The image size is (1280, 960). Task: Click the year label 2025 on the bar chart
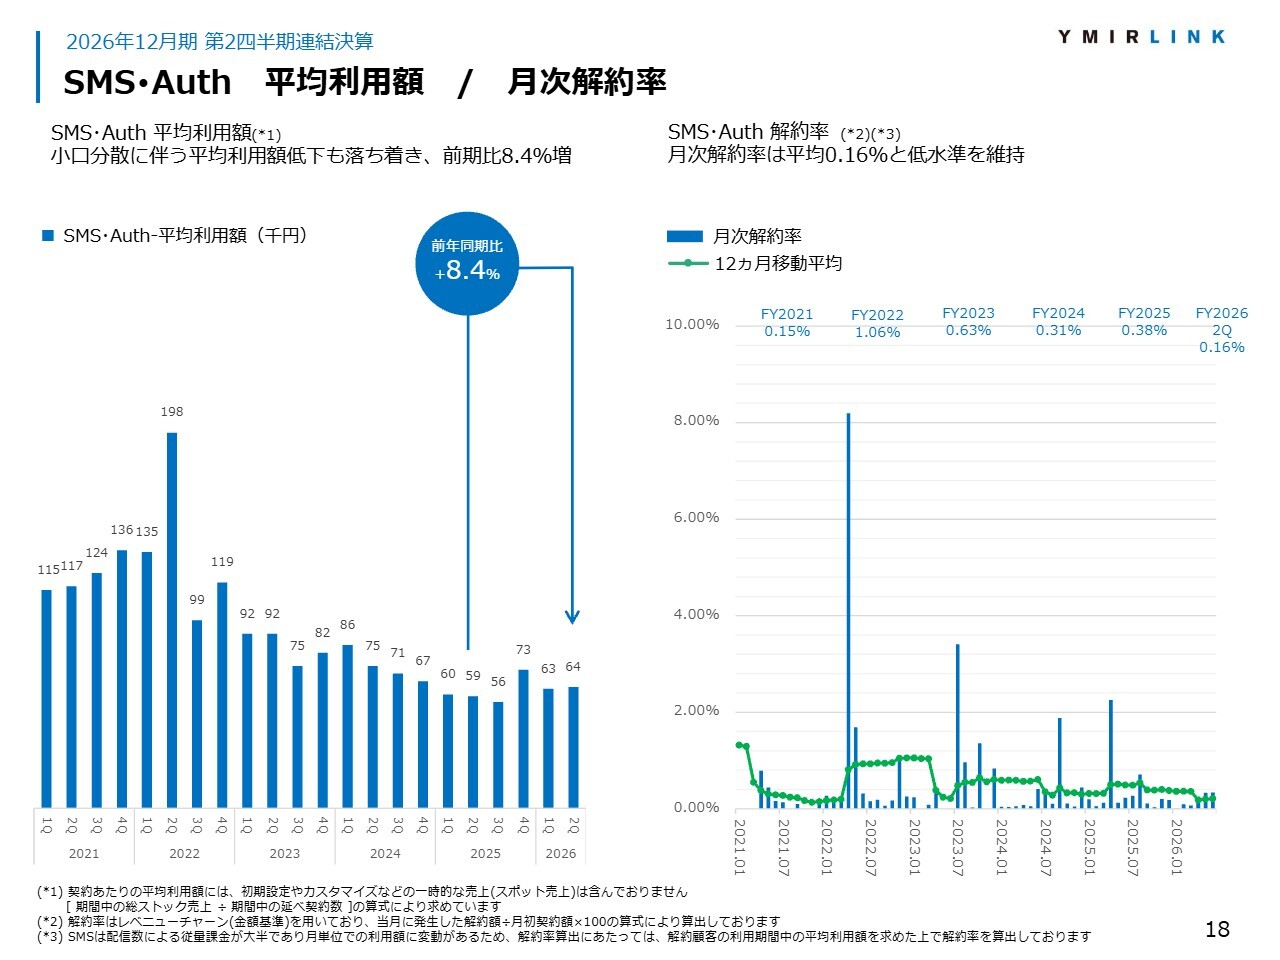pyautogui.click(x=485, y=854)
